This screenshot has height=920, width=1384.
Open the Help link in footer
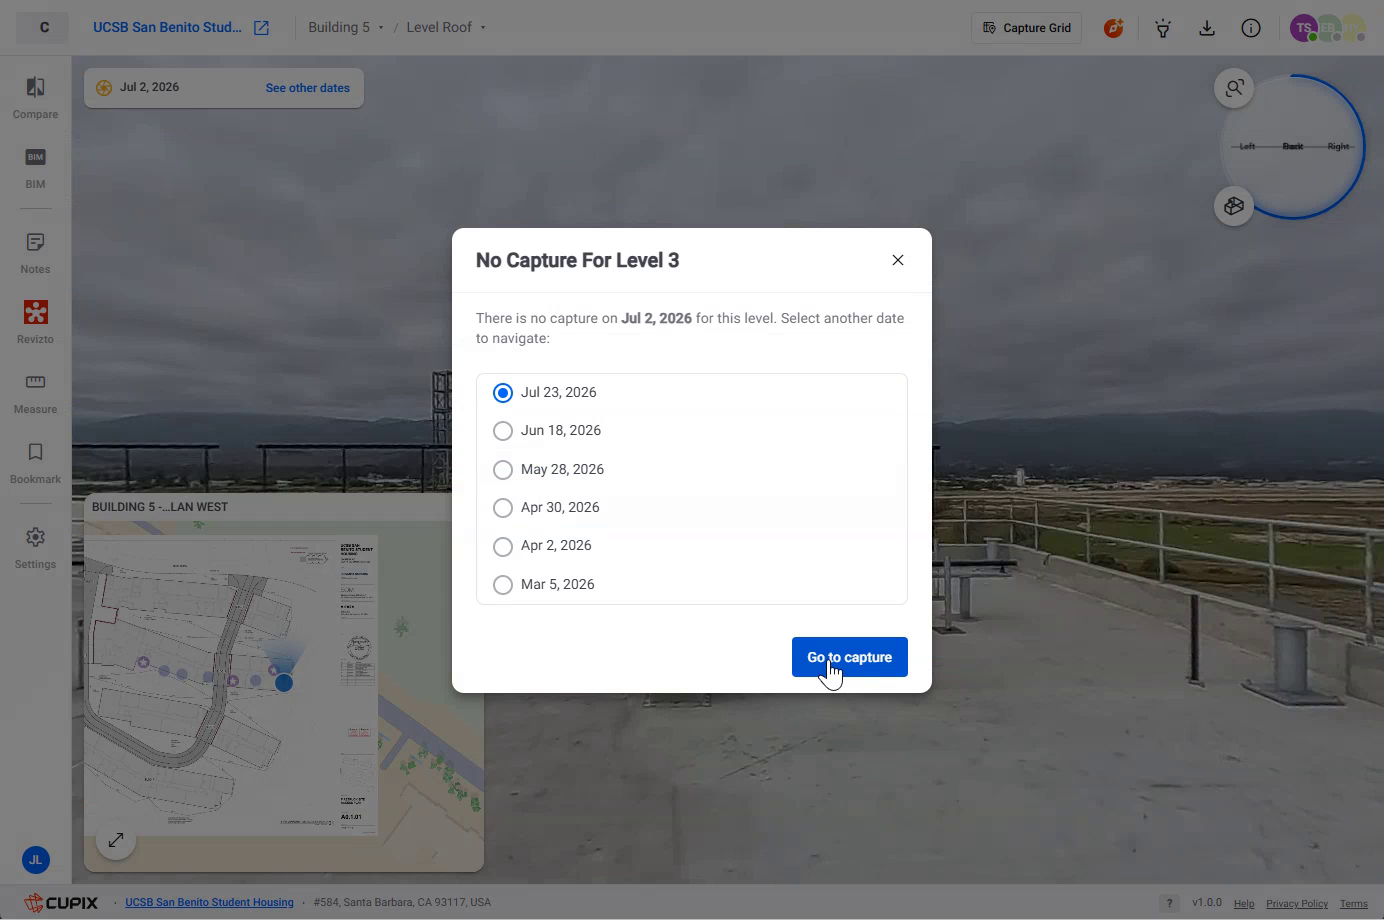[x=1244, y=904]
